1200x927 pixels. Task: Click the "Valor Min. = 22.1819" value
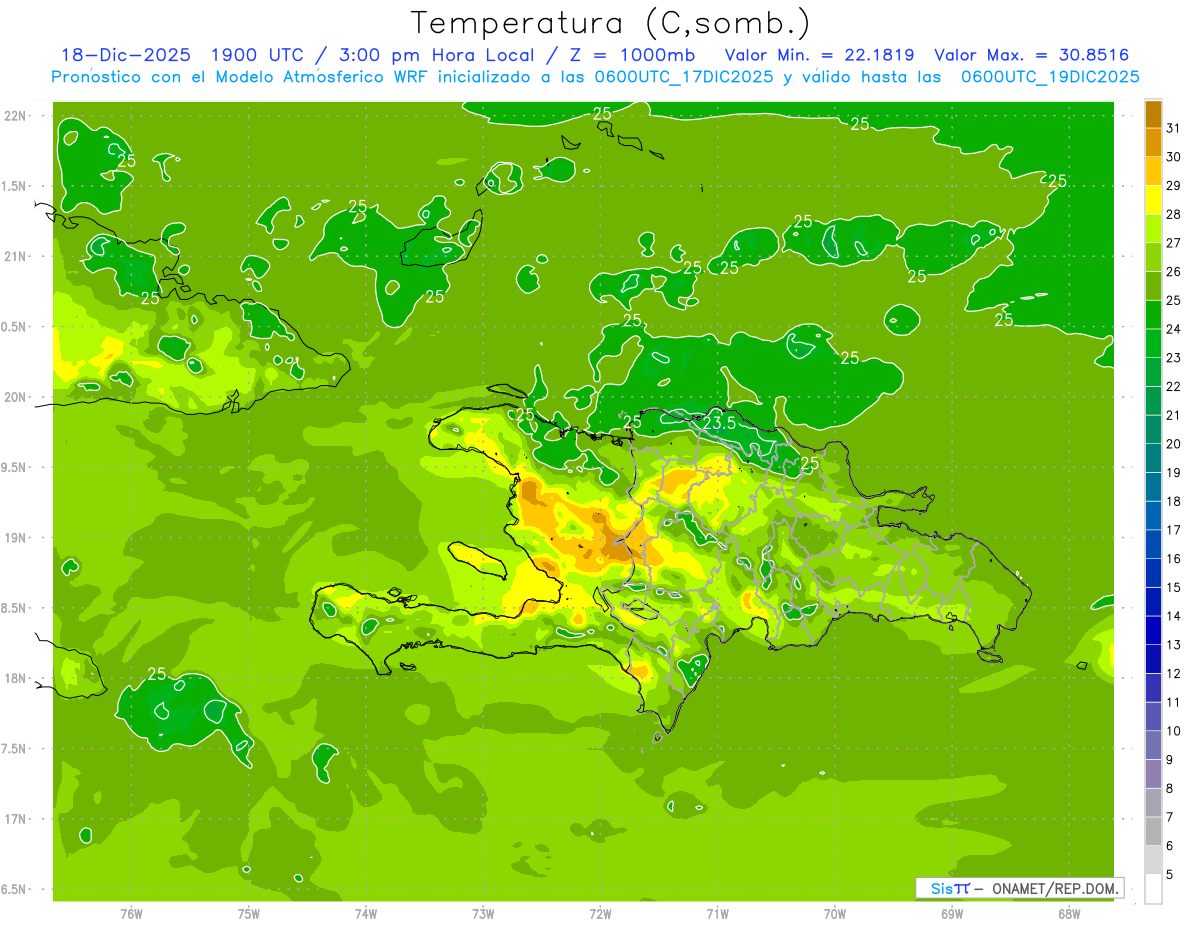click(x=819, y=55)
